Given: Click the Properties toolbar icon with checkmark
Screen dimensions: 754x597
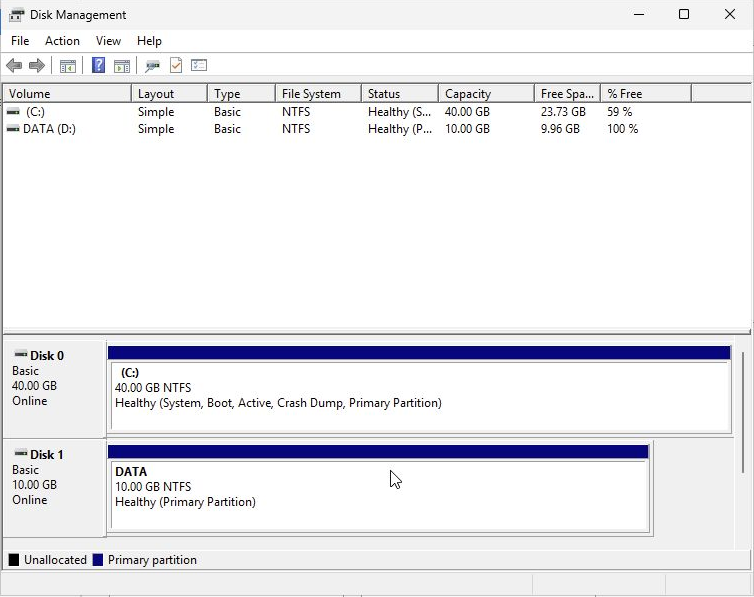Looking at the screenshot, I should click(176, 65).
